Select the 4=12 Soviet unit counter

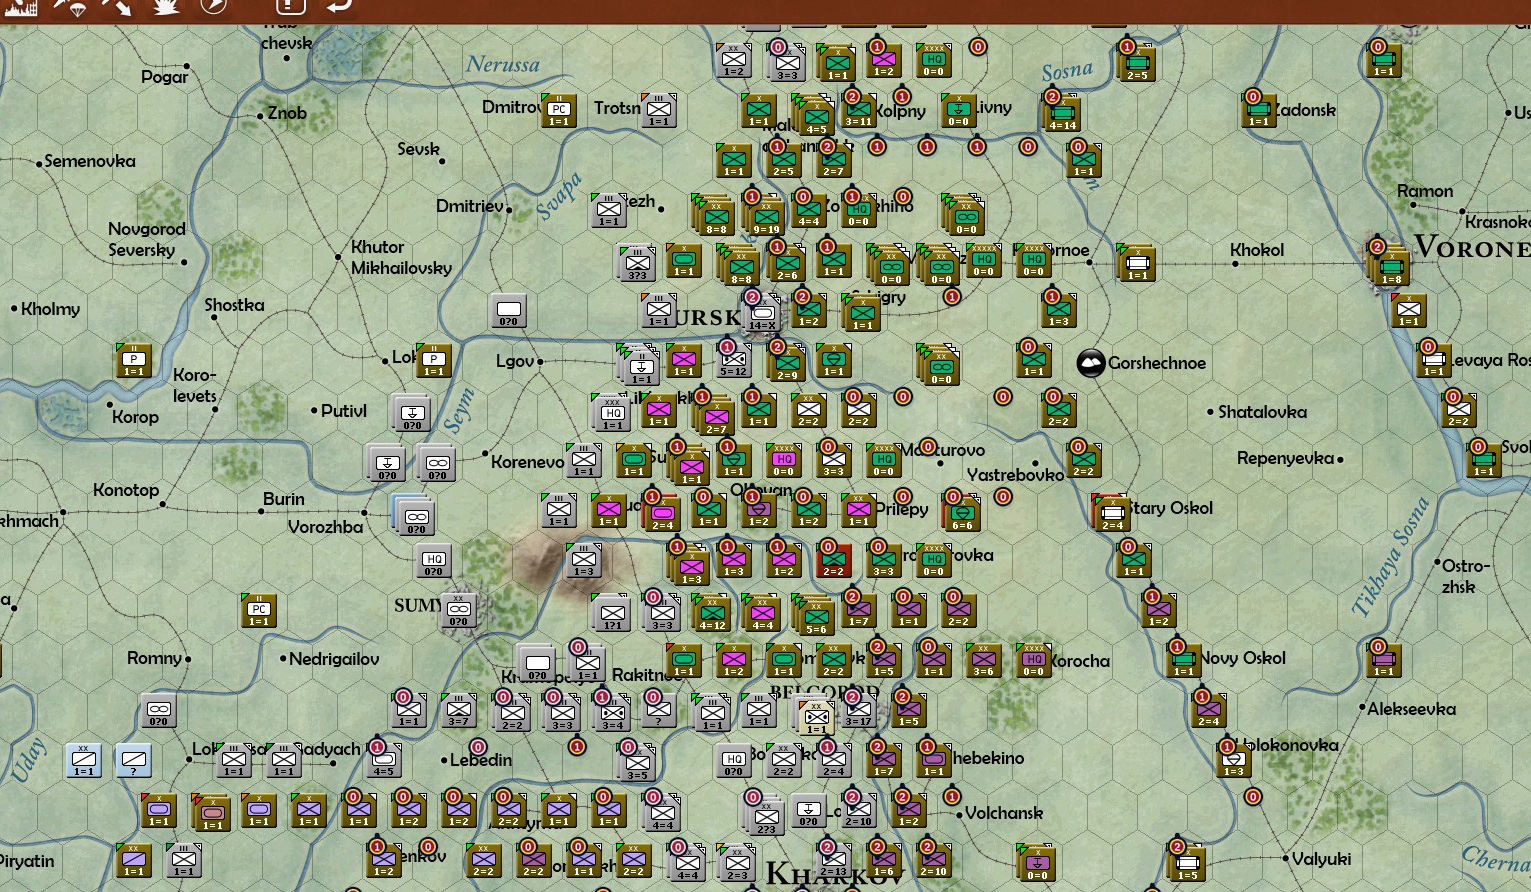click(x=712, y=613)
